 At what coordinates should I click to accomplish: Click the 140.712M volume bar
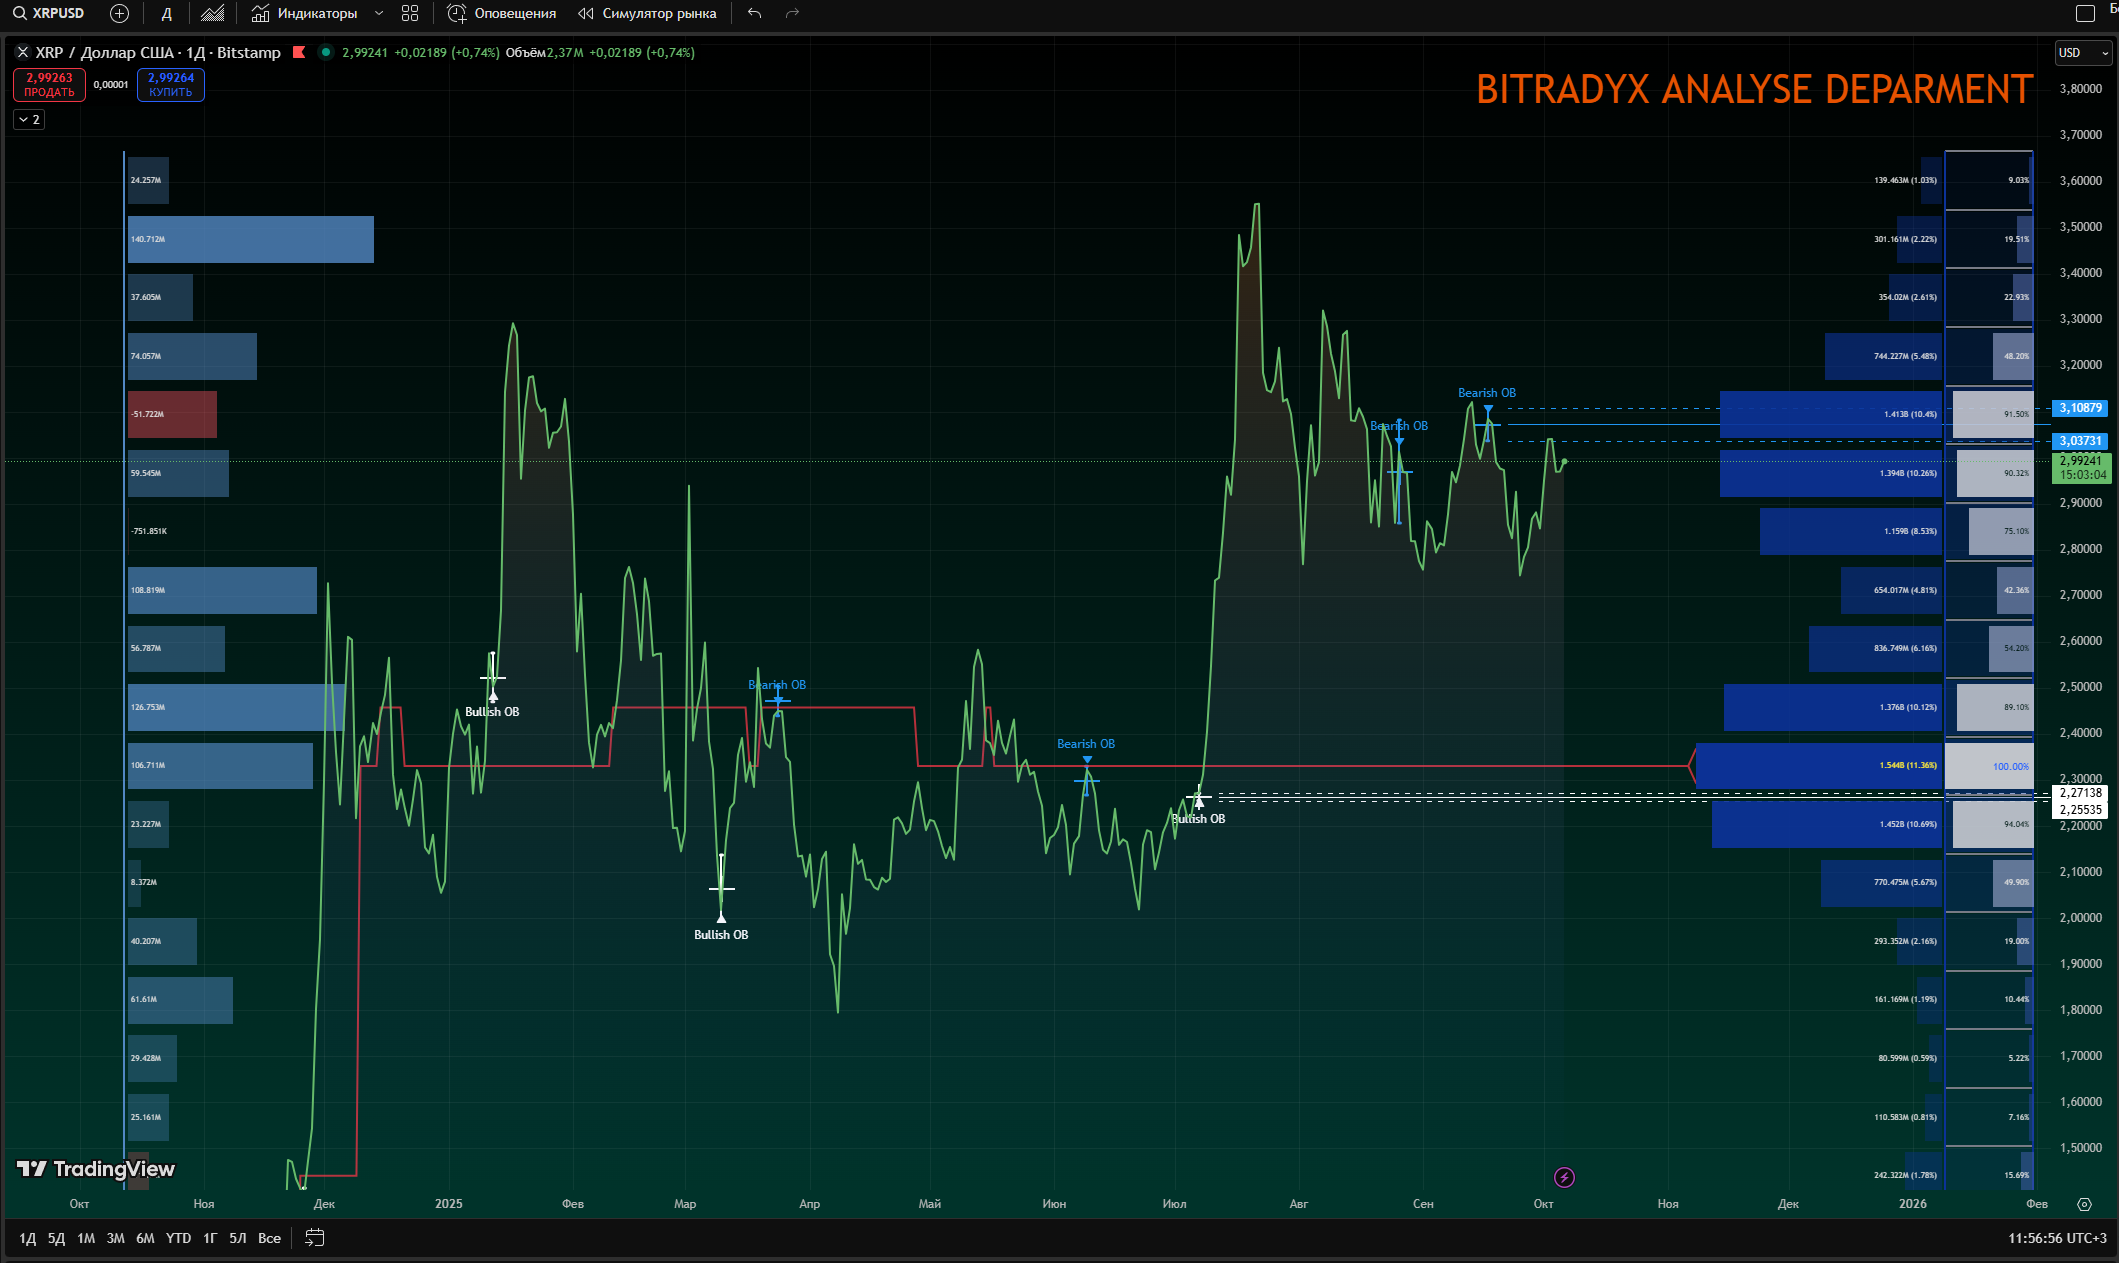(x=251, y=239)
